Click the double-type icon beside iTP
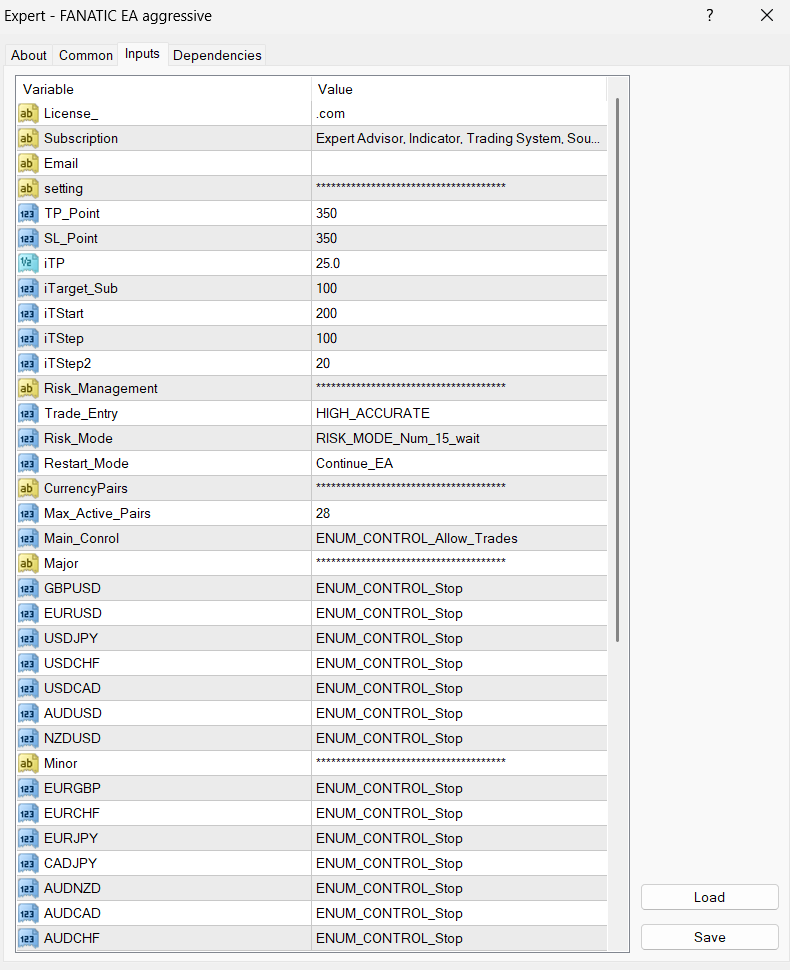Viewport: 790px width, 970px height. pyautogui.click(x=28, y=264)
